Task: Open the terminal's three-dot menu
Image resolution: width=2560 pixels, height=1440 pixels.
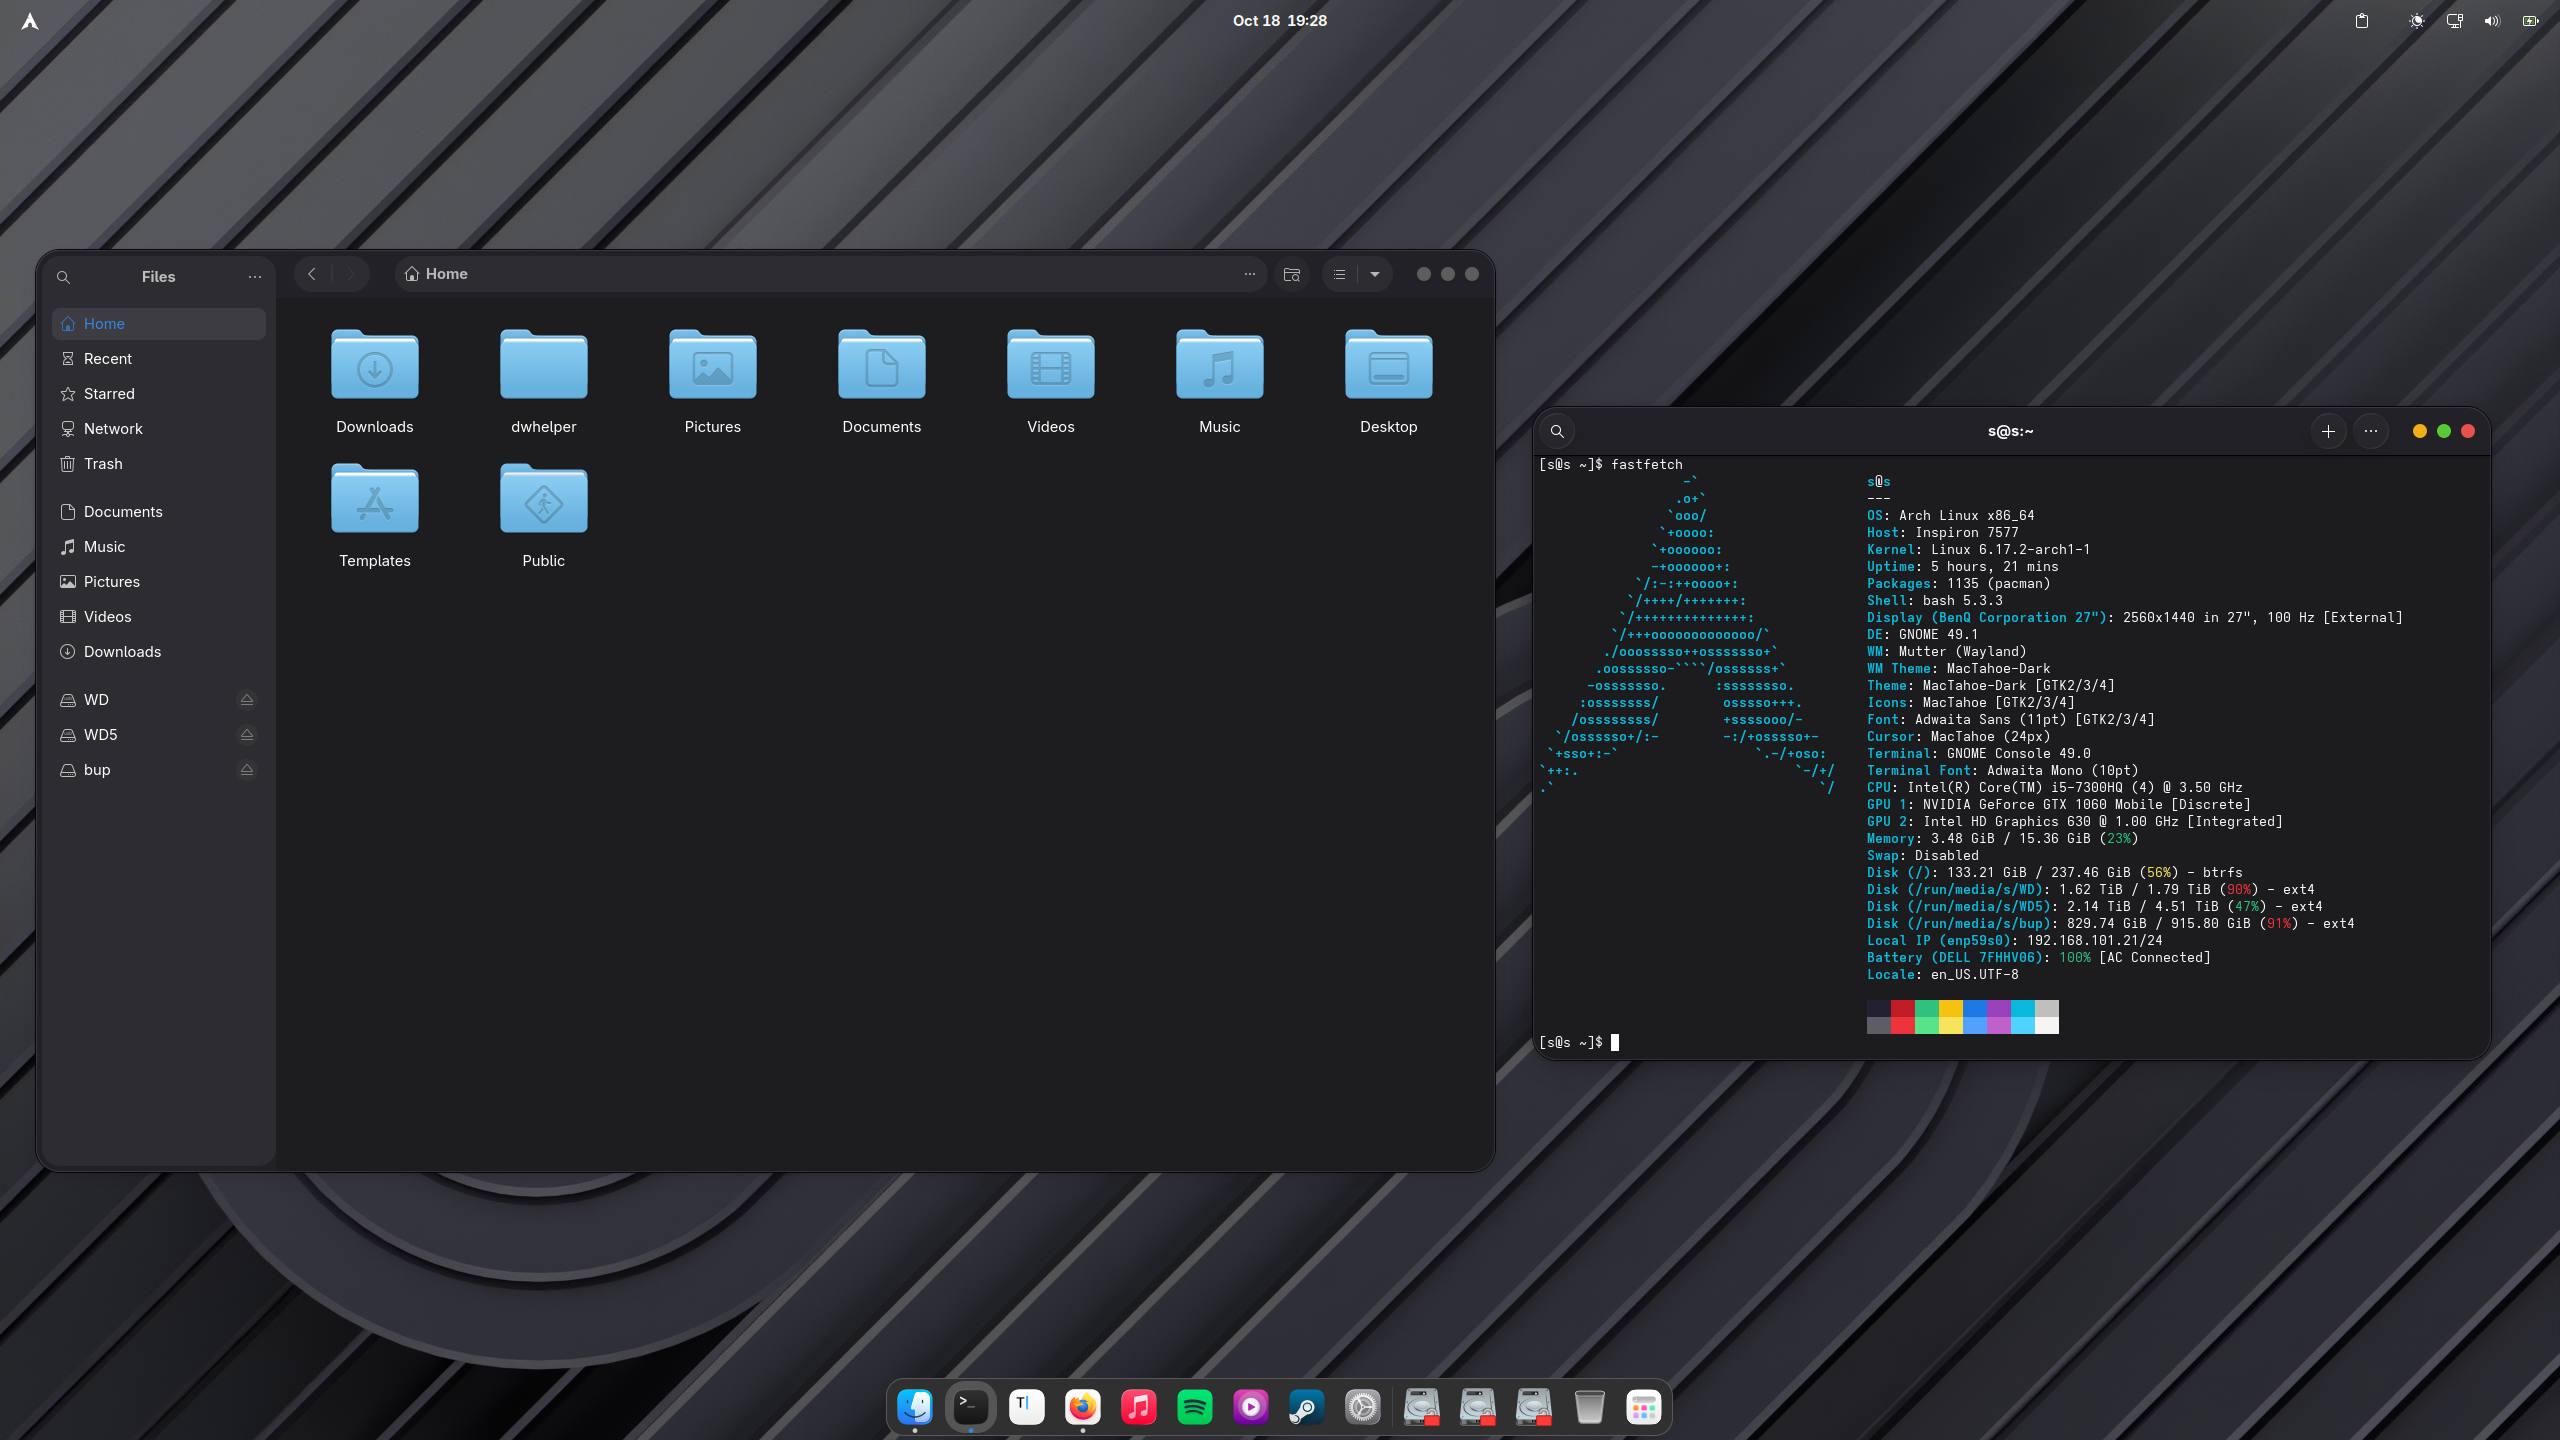Action: click(2370, 431)
